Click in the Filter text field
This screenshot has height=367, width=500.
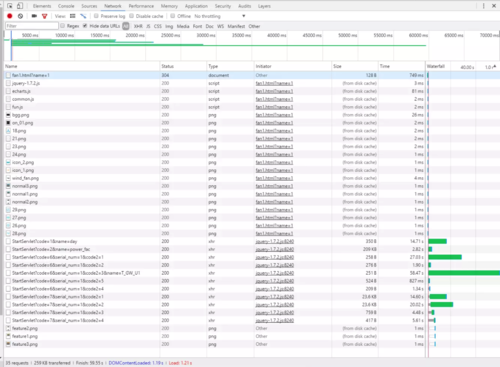click(x=32, y=26)
